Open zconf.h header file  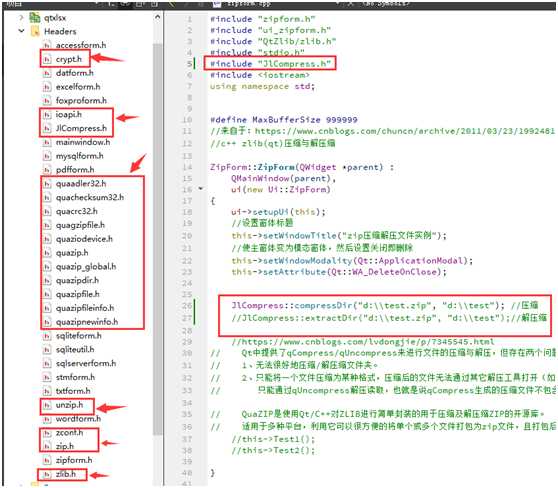click(x=69, y=433)
